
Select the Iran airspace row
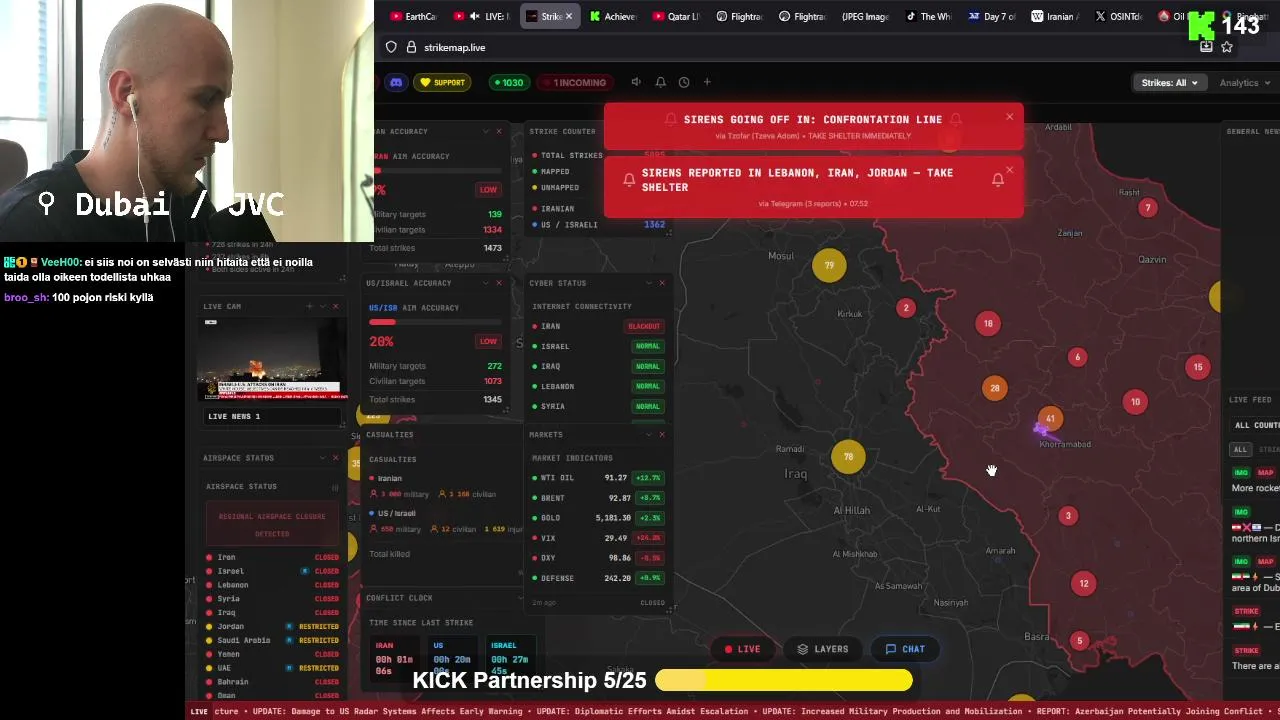[273, 557]
